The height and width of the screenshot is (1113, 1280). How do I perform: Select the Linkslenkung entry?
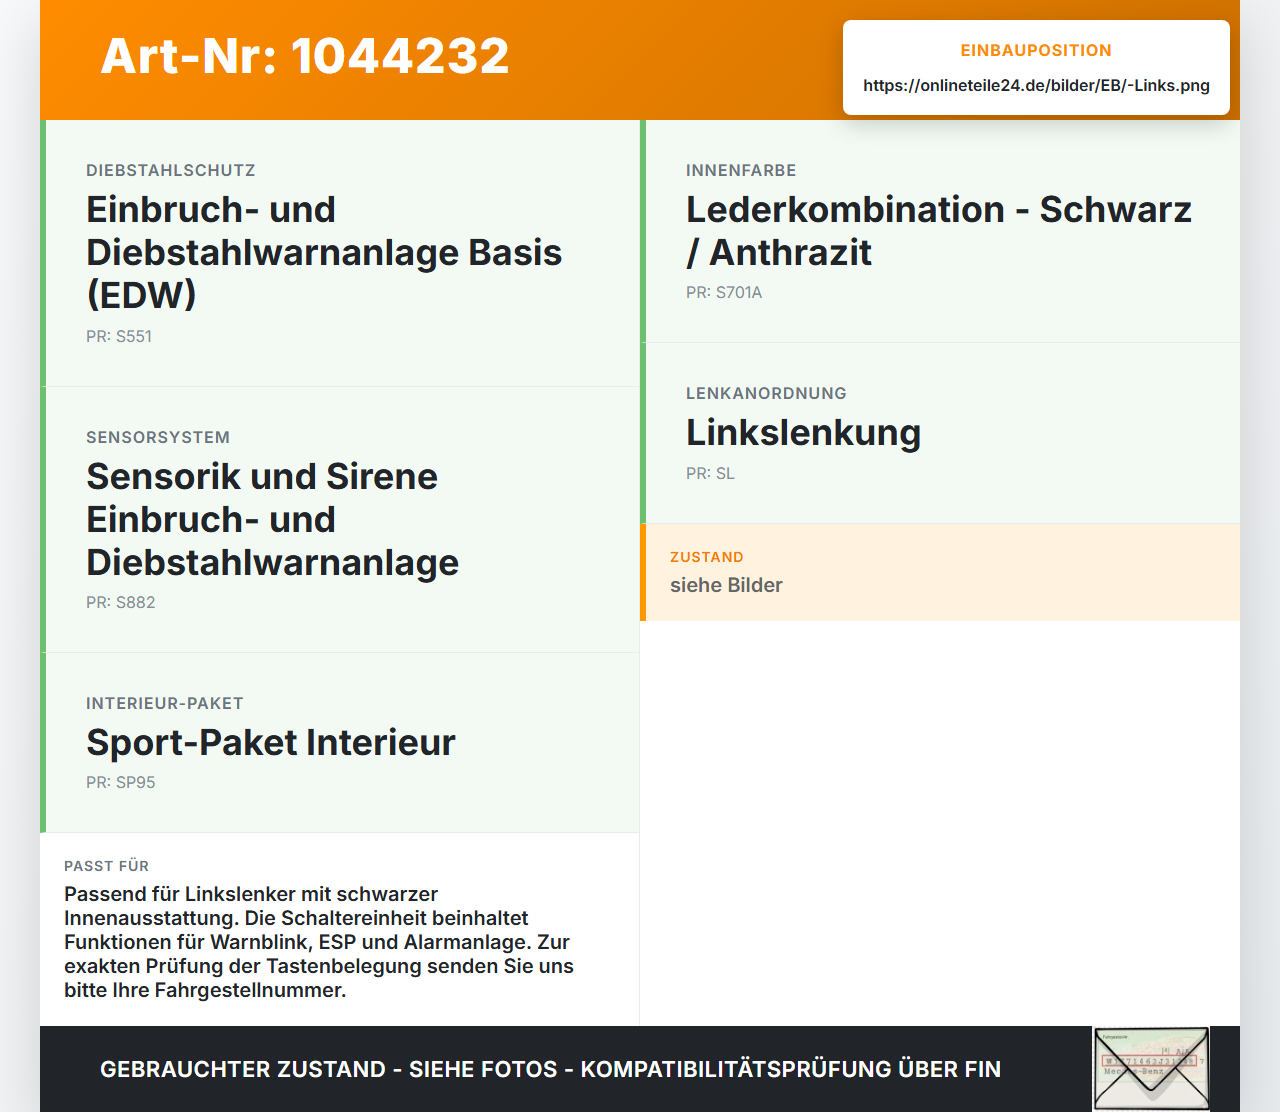pos(940,433)
